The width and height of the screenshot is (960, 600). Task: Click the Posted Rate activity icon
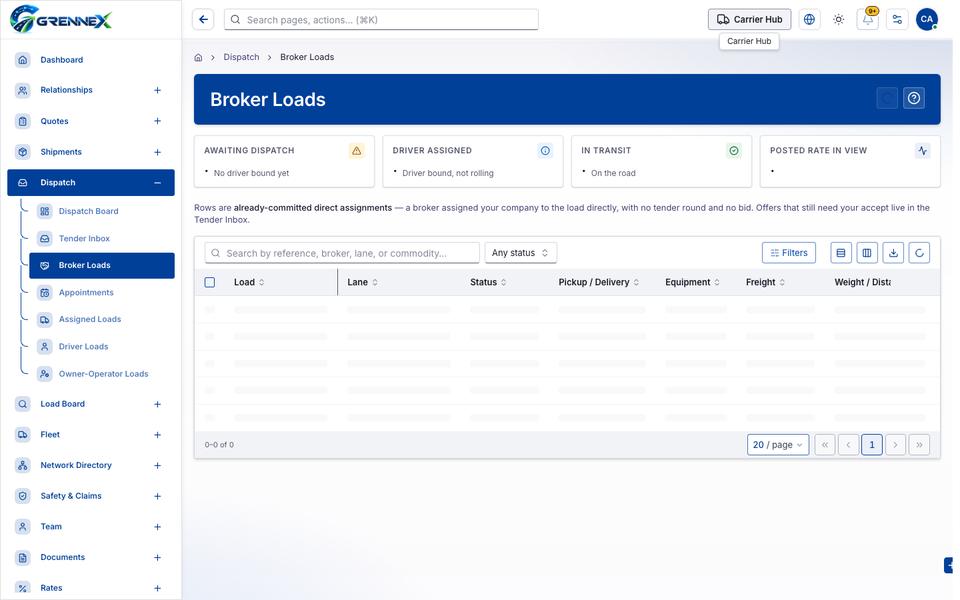(923, 151)
